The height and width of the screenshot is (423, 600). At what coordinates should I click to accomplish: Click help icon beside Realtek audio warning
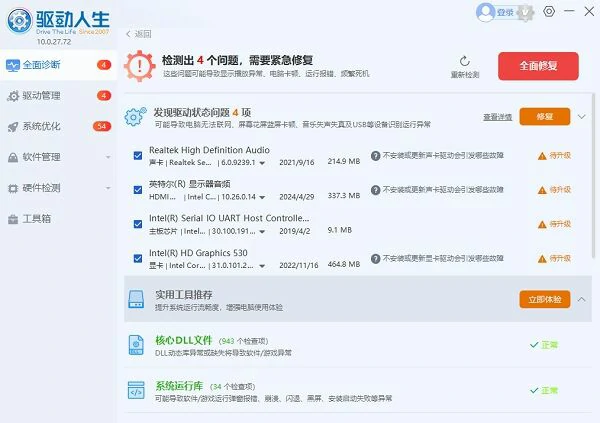(x=376, y=155)
